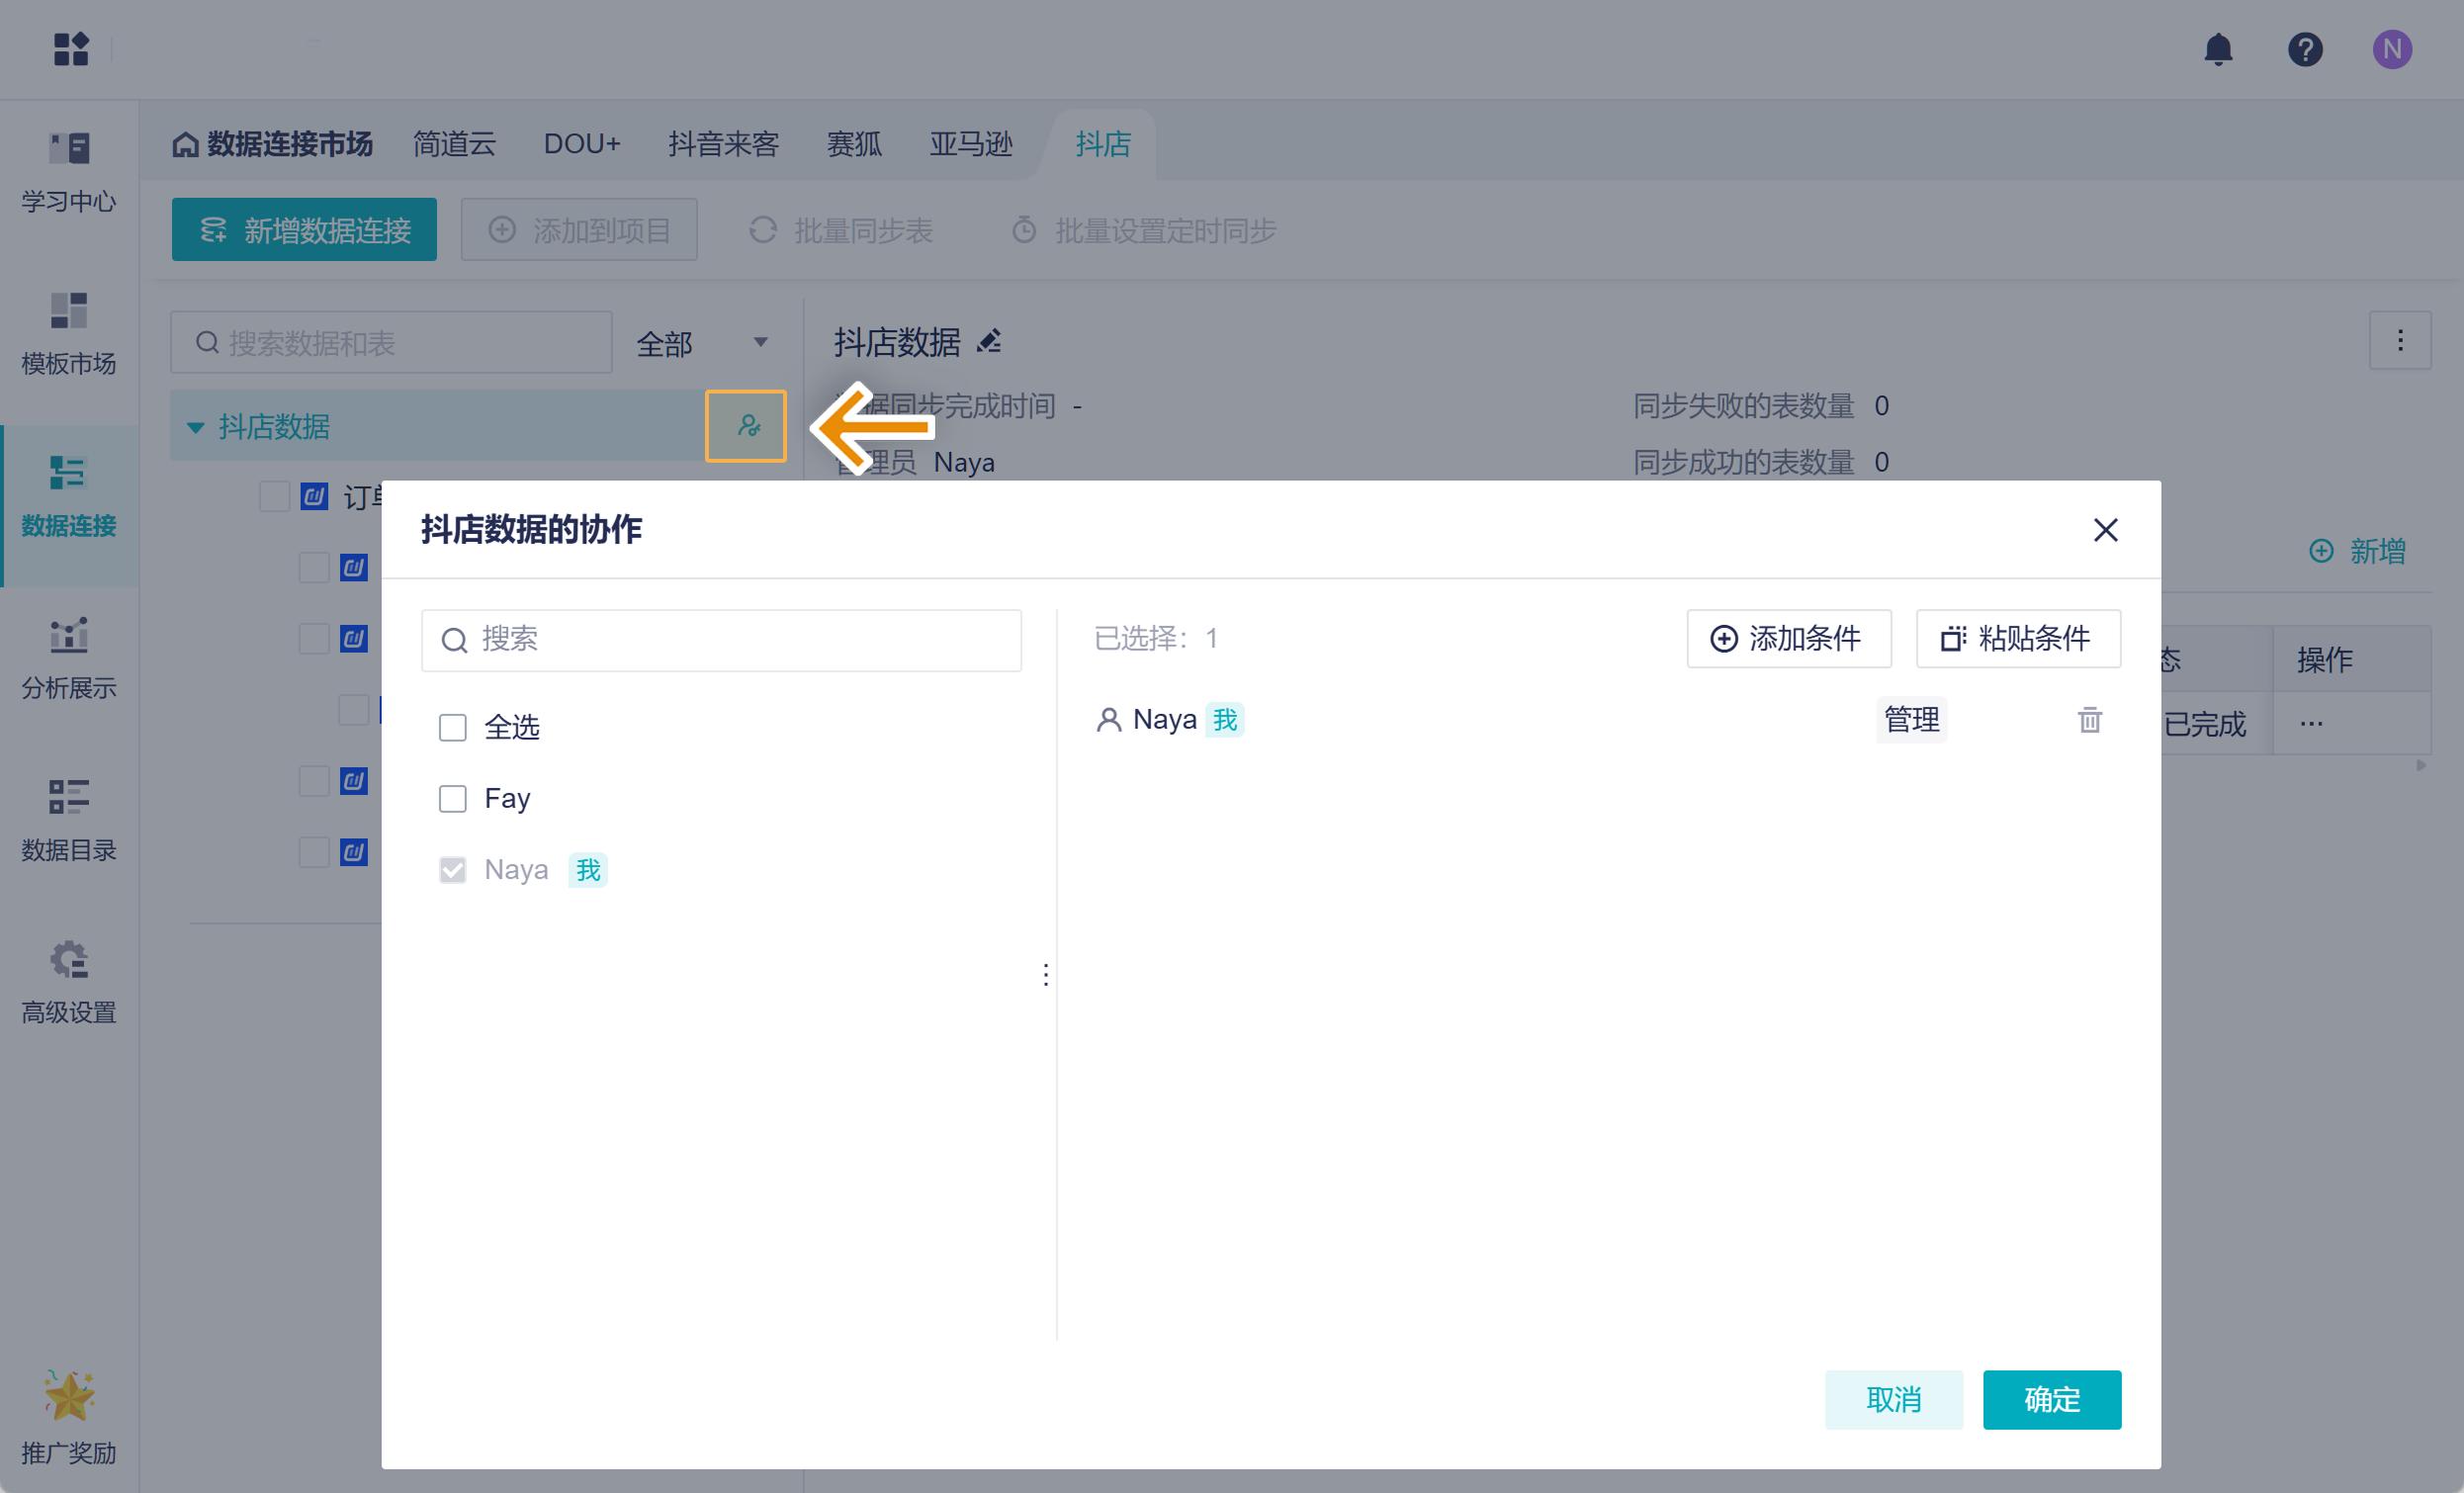
Task: Switch to the 简道云 tab
Action: 454,144
